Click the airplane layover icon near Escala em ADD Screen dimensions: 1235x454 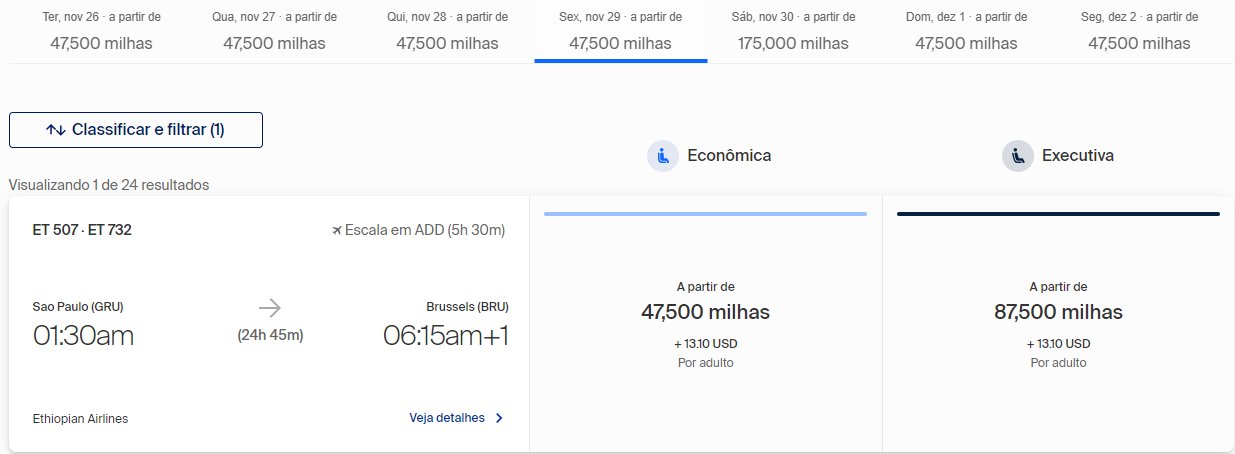click(x=337, y=230)
